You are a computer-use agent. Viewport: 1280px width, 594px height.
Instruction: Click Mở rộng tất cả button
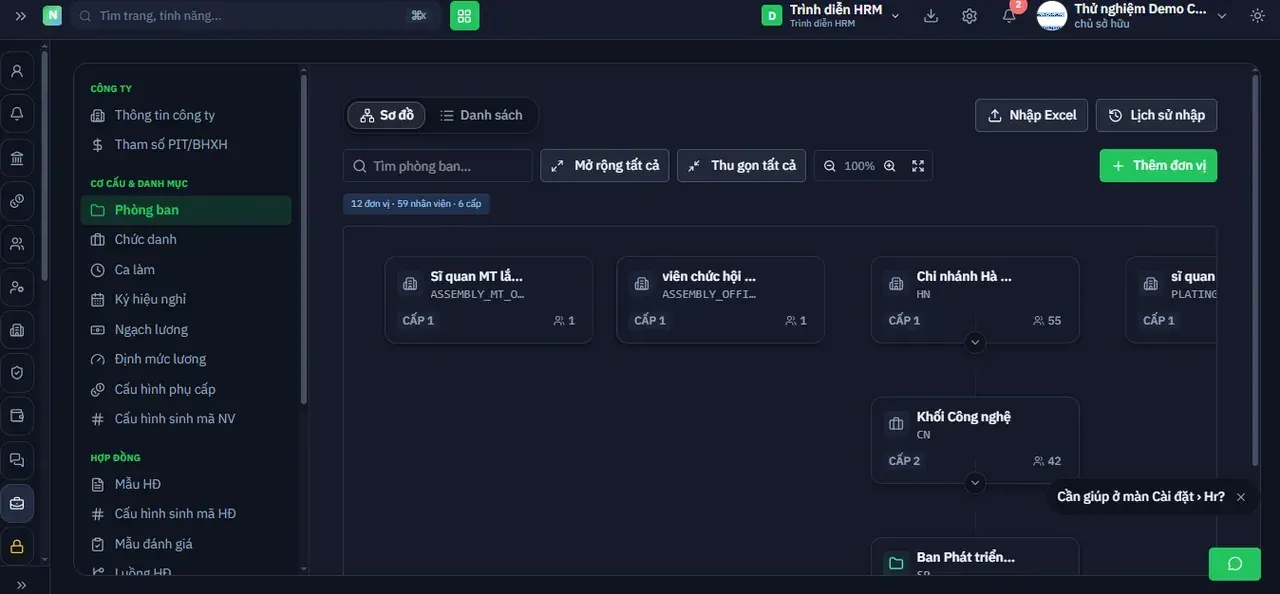click(605, 166)
